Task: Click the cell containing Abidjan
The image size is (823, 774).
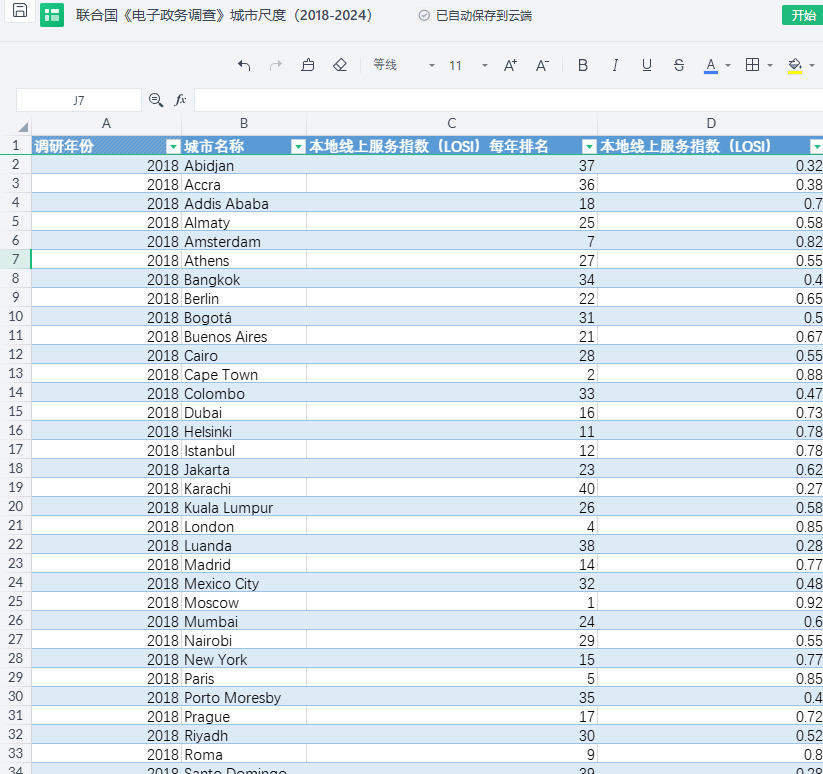Action: click(244, 165)
